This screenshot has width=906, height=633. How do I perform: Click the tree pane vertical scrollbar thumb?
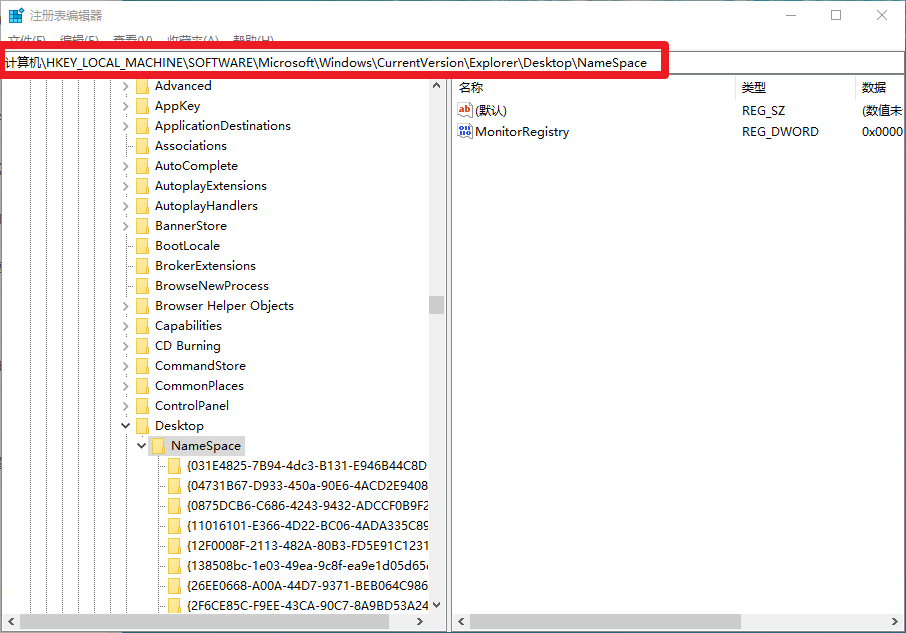(x=436, y=305)
